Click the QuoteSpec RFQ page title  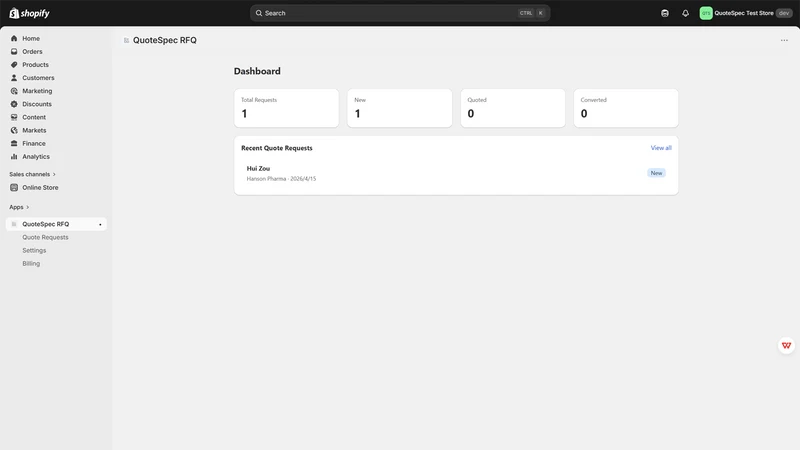point(165,40)
